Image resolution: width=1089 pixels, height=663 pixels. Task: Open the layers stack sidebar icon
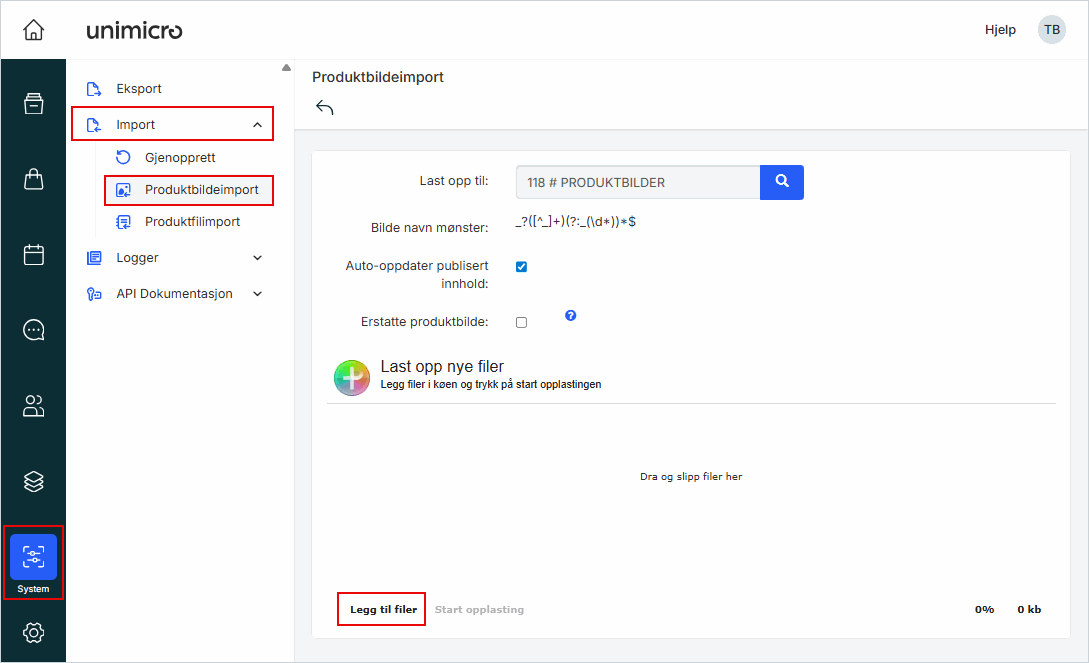coord(33,481)
